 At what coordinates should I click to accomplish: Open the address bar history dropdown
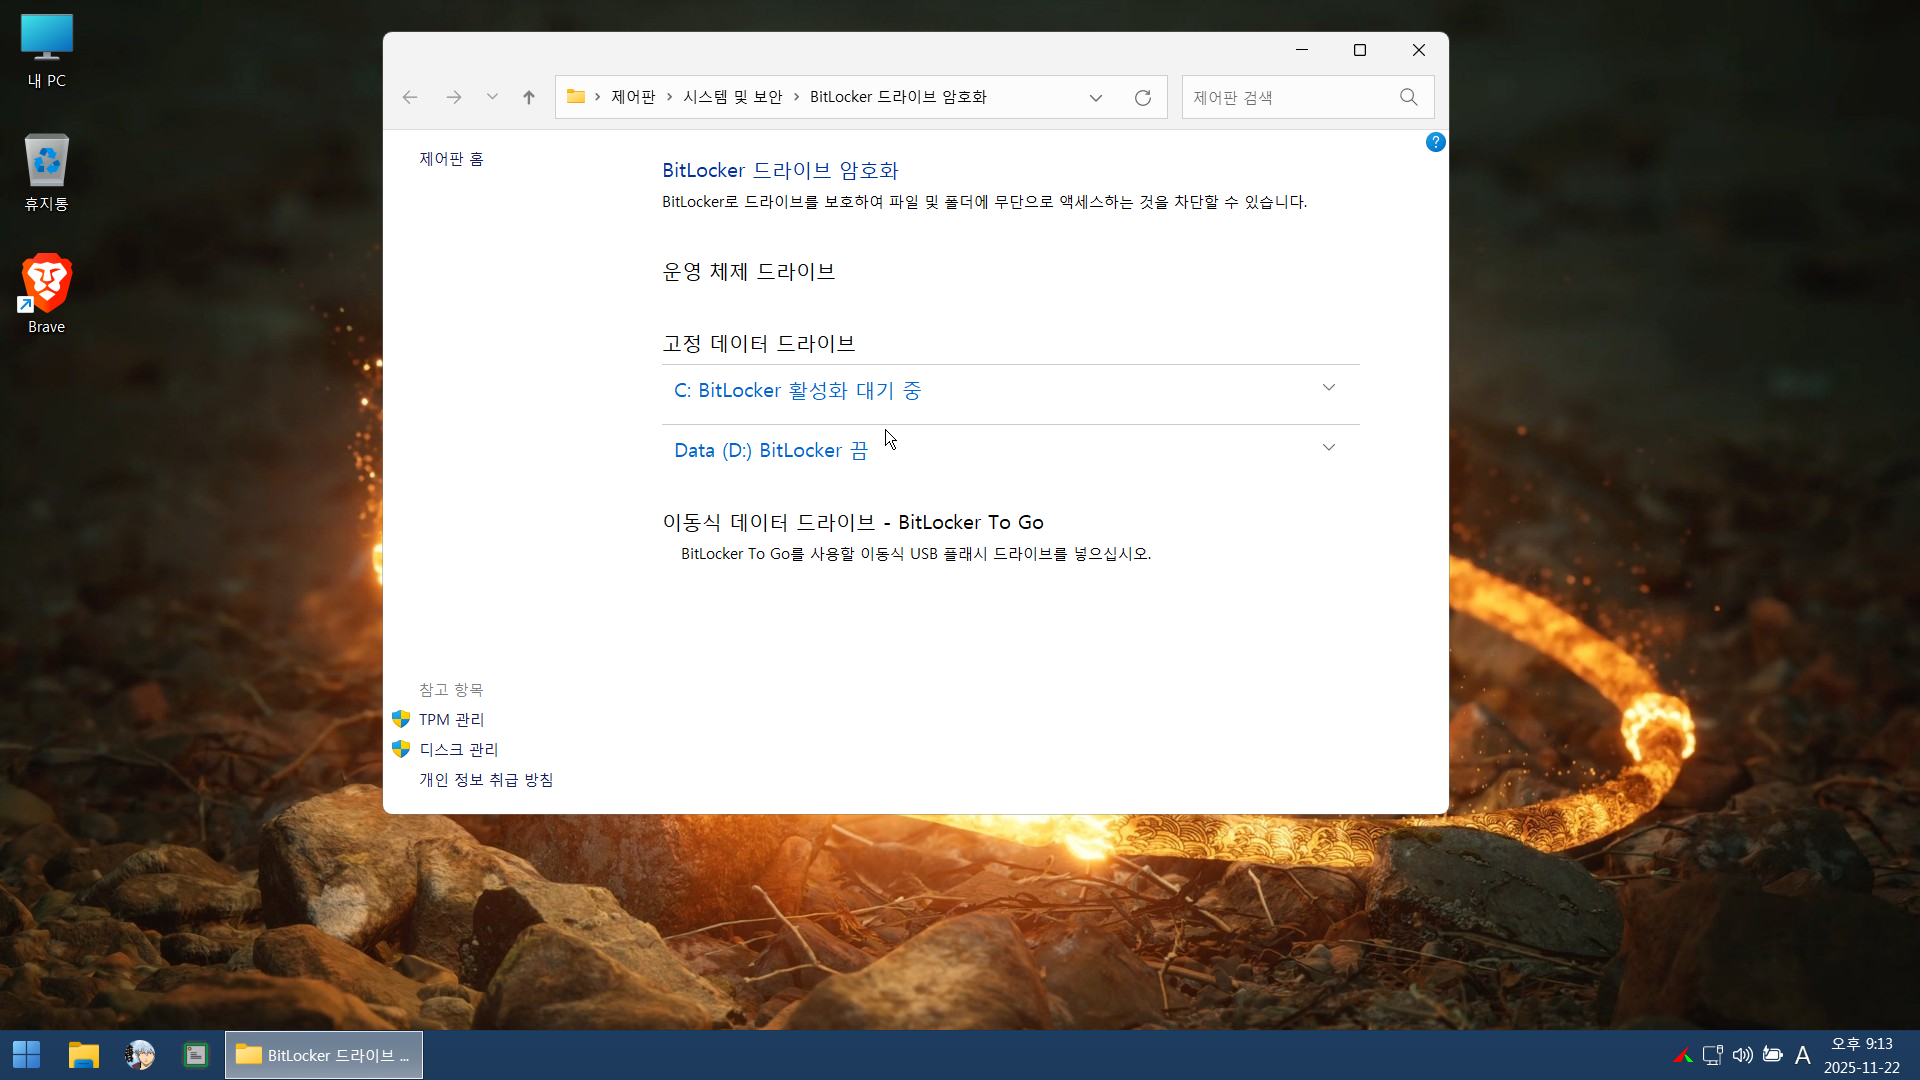pyautogui.click(x=1096, y=97)
